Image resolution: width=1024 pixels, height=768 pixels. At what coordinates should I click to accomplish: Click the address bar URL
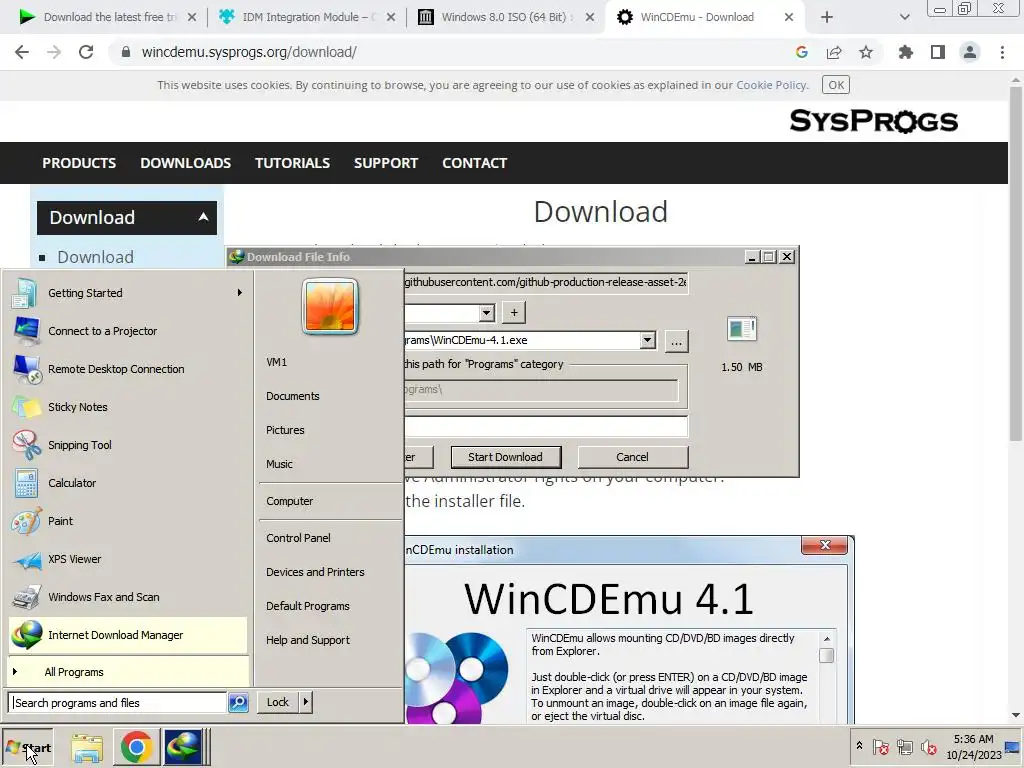249,52
